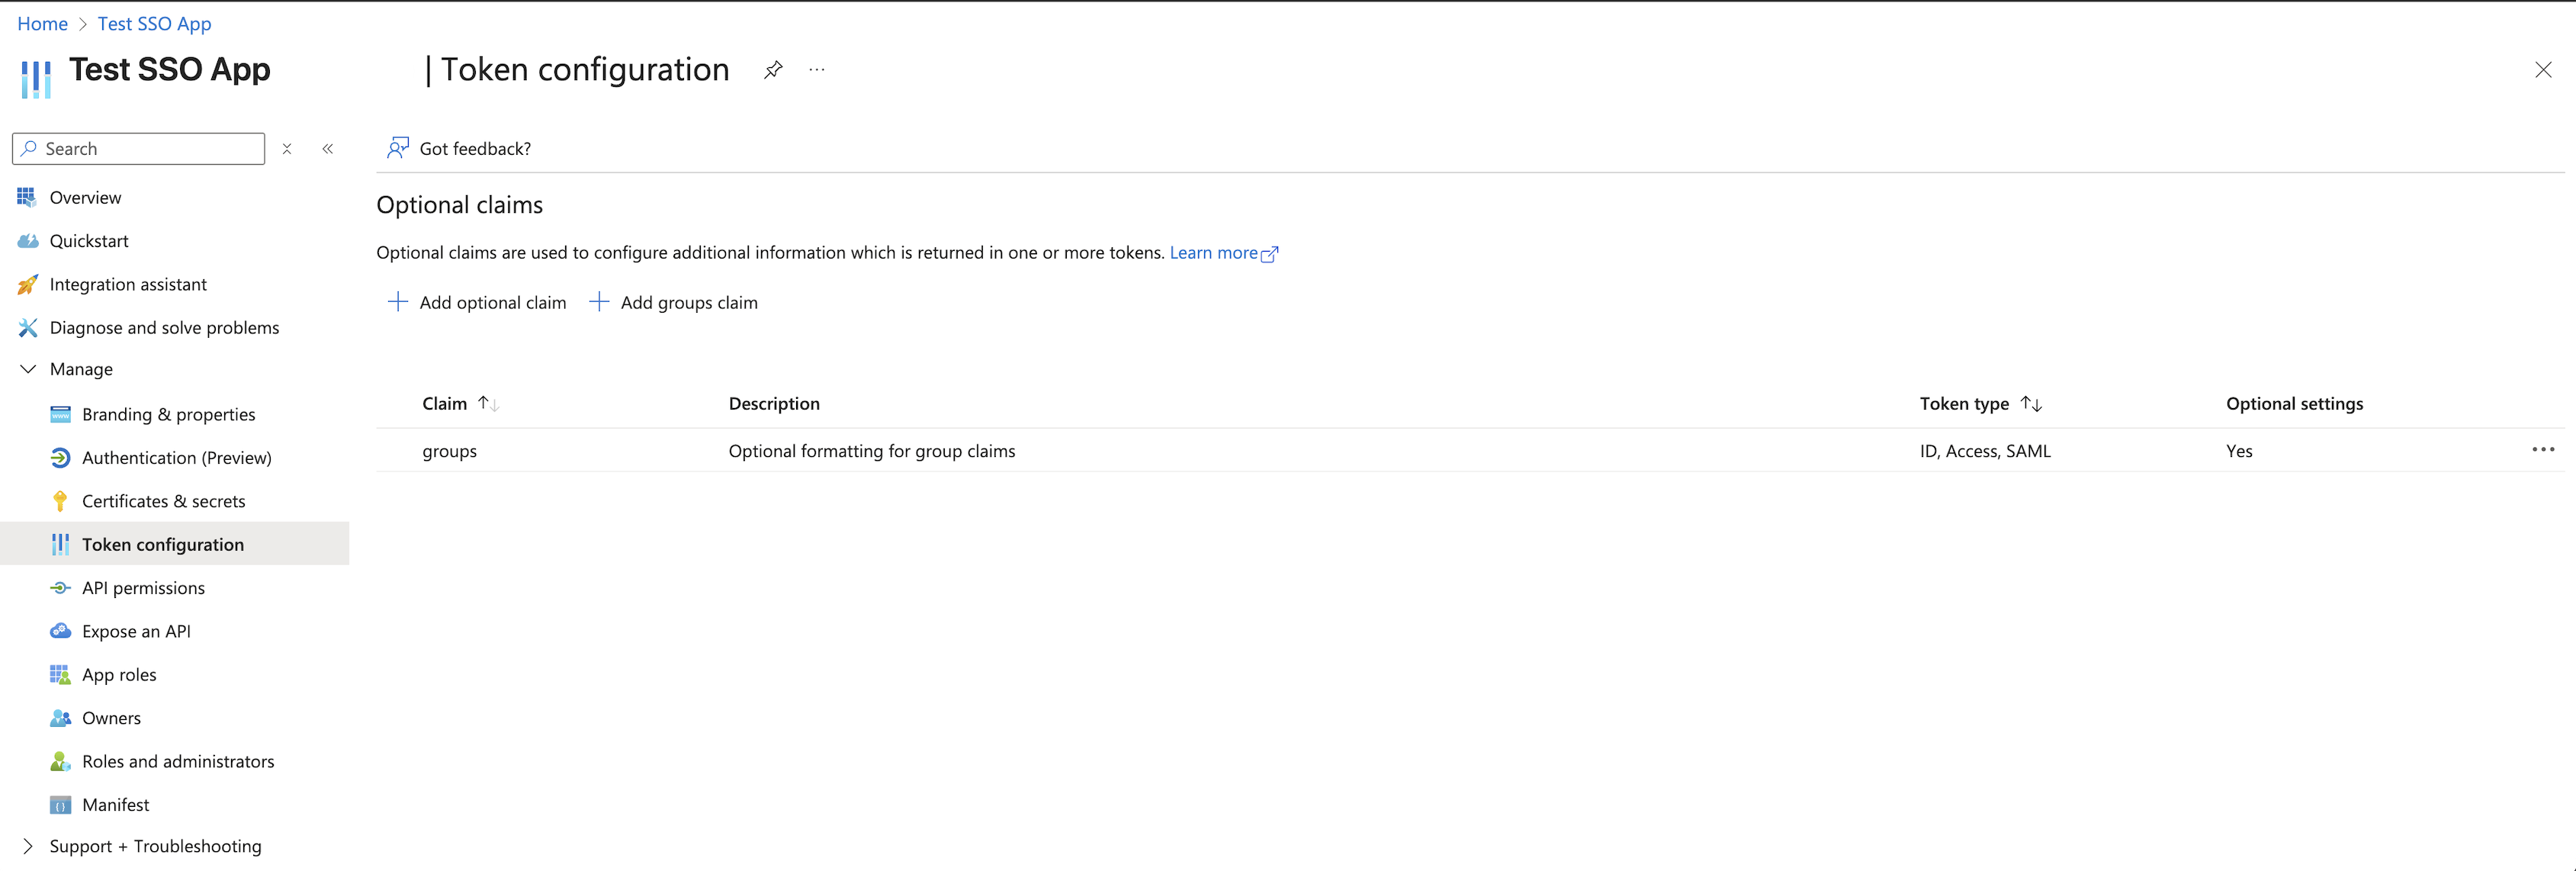Select Authentication (Preview)
This screenshot has height=871, width=2576.
coord(177,458)
